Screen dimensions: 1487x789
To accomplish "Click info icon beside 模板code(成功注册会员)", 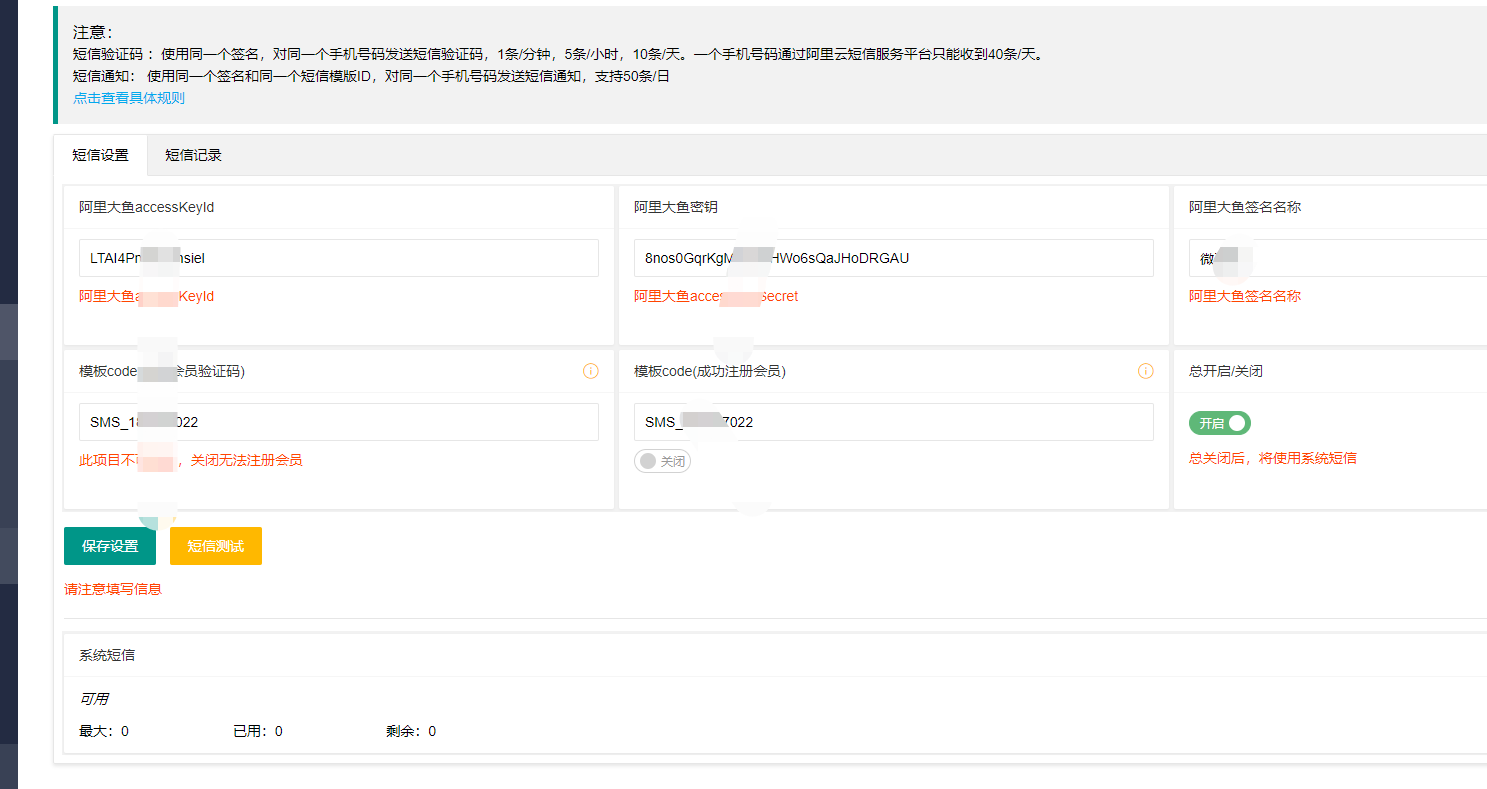I will click(x=1146, y=371).
